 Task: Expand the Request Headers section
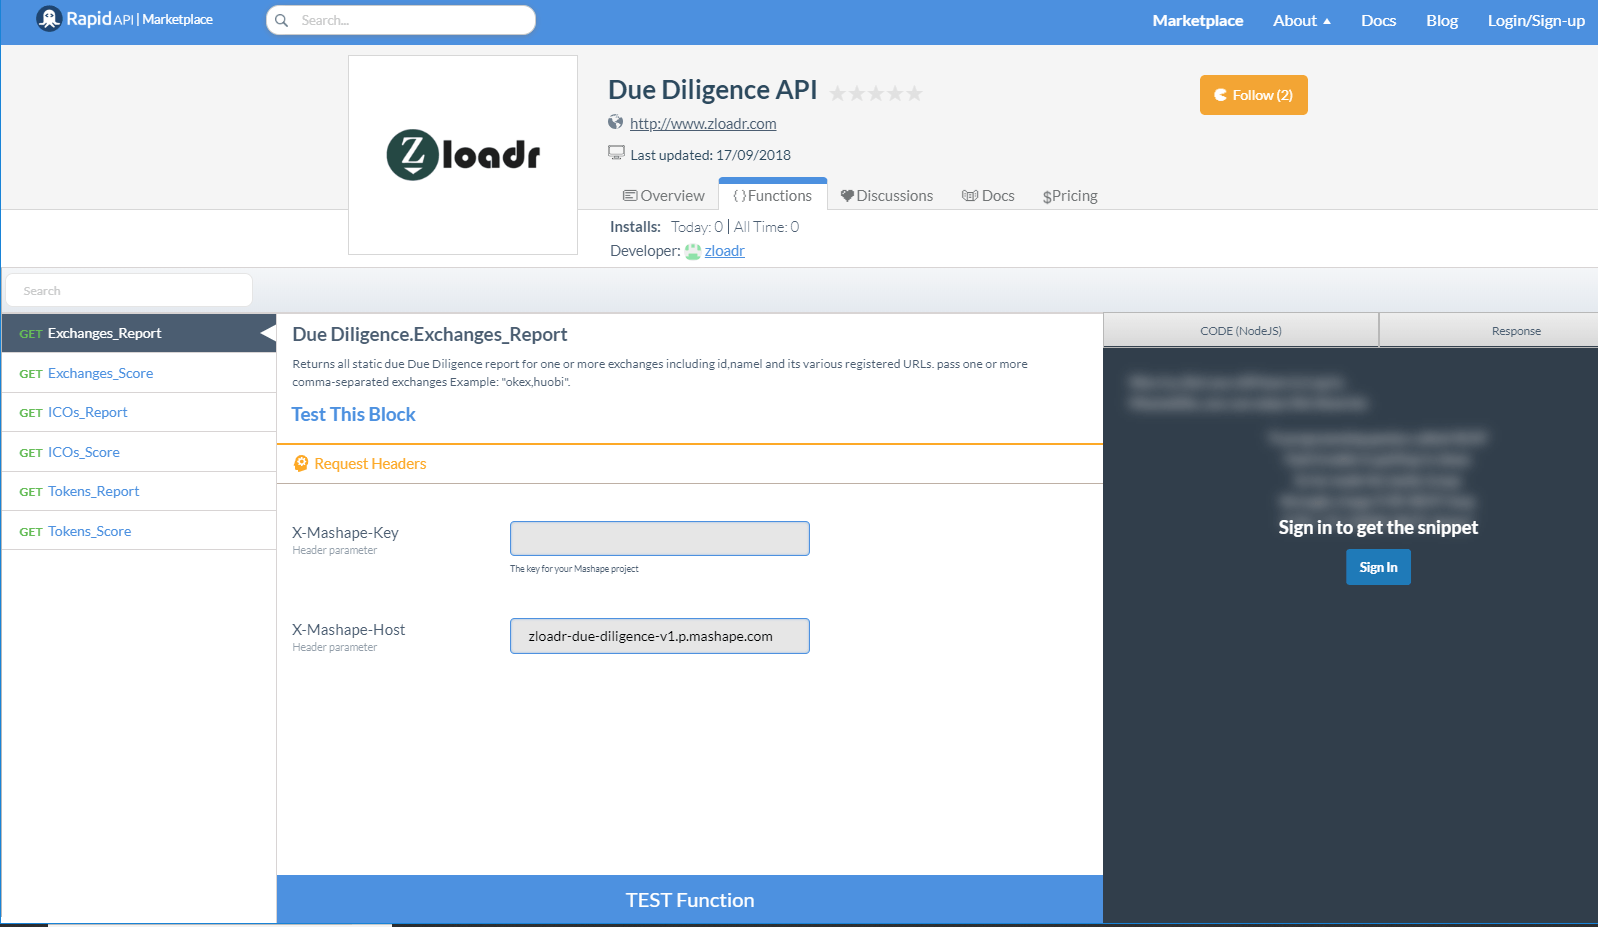690,464
